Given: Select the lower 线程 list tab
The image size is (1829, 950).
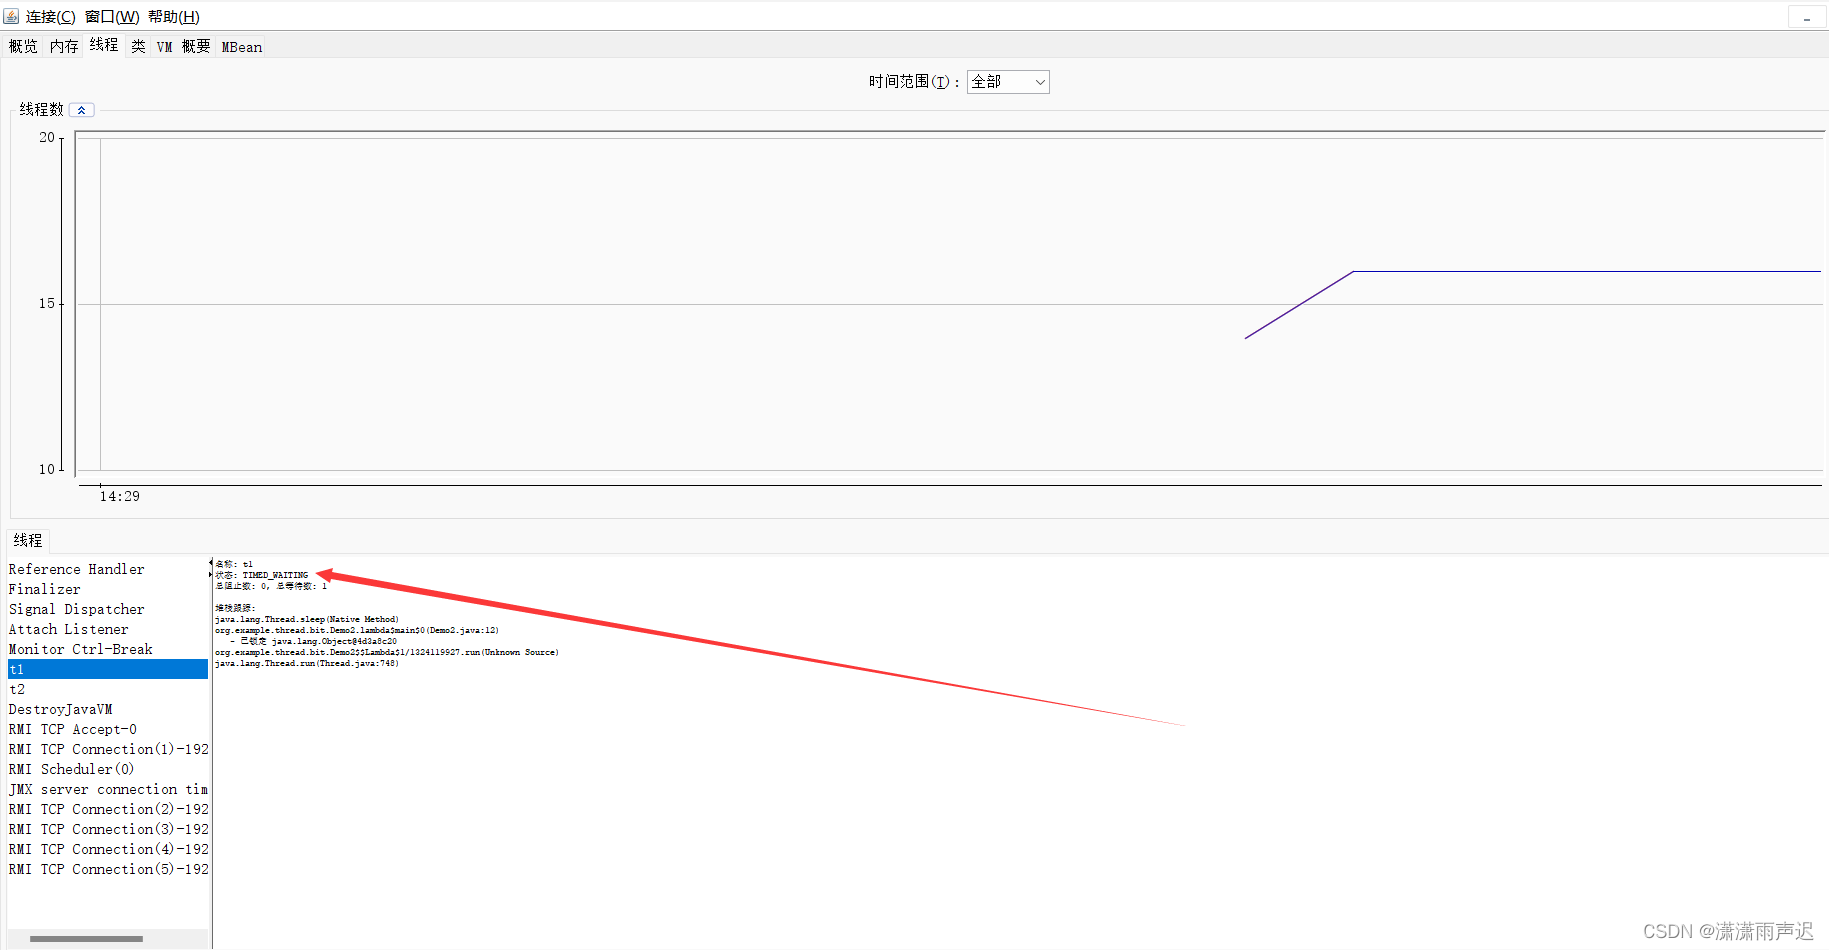Looking at the screenshot, I should (x=28, y=540).
